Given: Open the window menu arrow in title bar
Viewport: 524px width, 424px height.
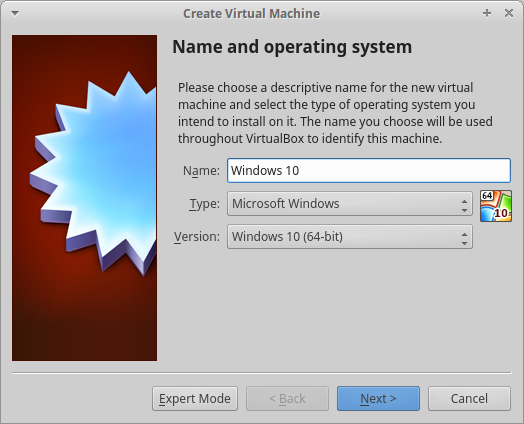Looking at the screenshot, I should (15, 13).
